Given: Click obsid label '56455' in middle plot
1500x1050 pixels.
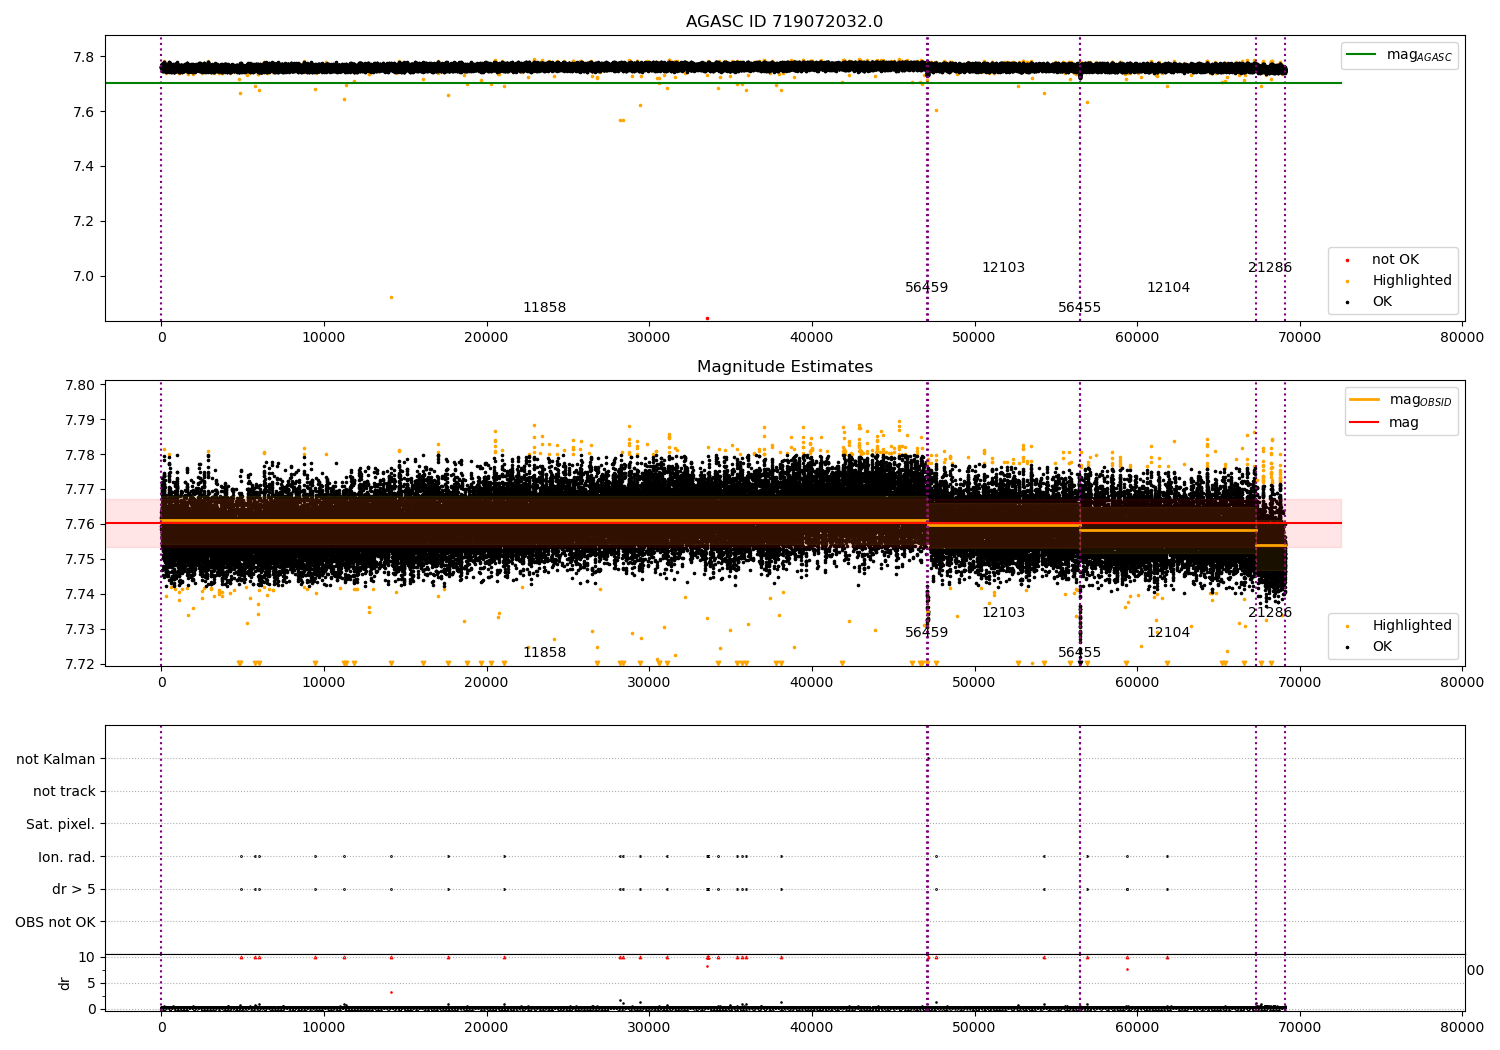Looking at the screenshot, I should [x=1079, y=653].
